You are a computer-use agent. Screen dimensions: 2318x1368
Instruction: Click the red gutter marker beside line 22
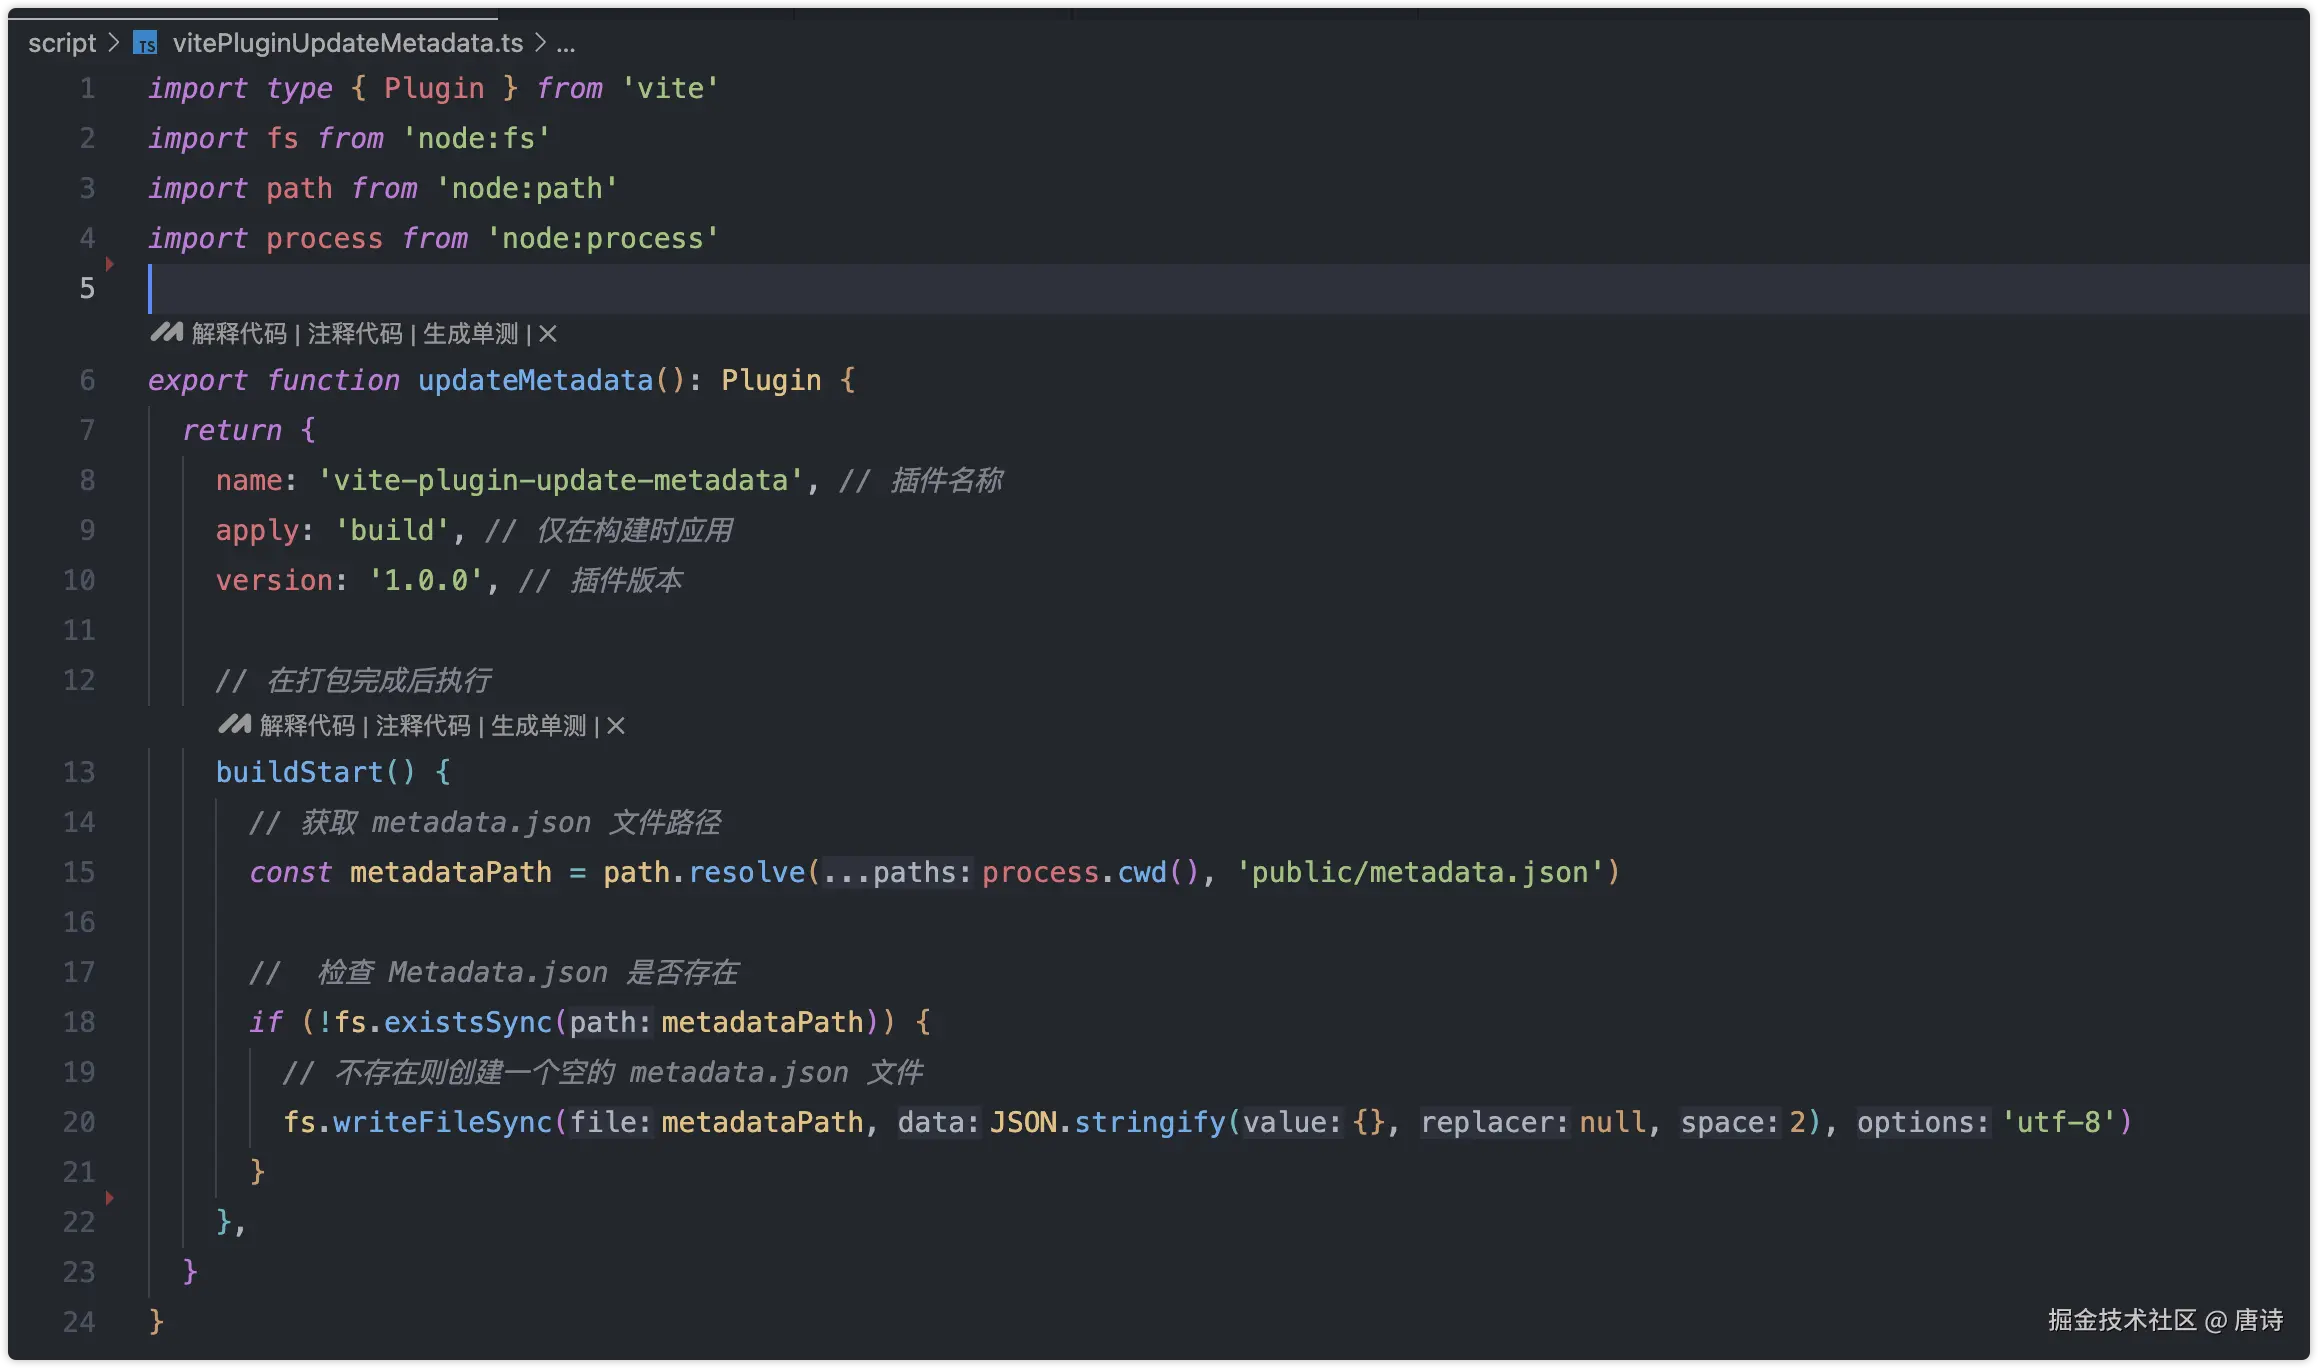tap(109, 1197)
